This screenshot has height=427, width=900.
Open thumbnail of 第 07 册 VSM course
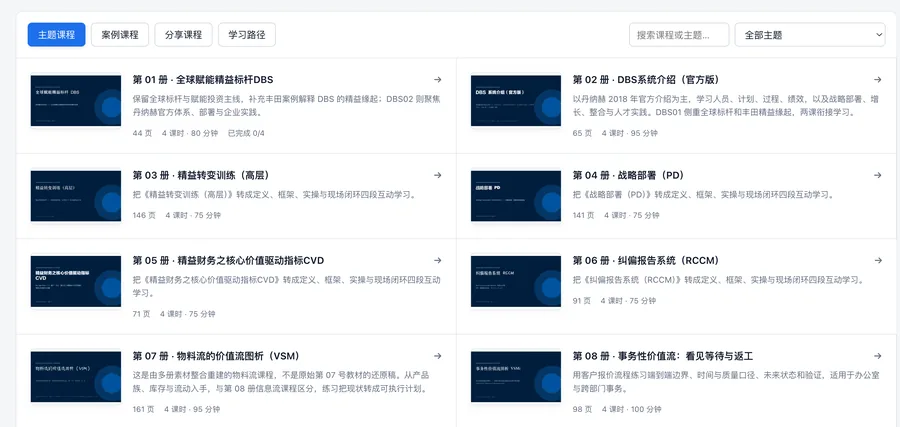tap(76, 376)
